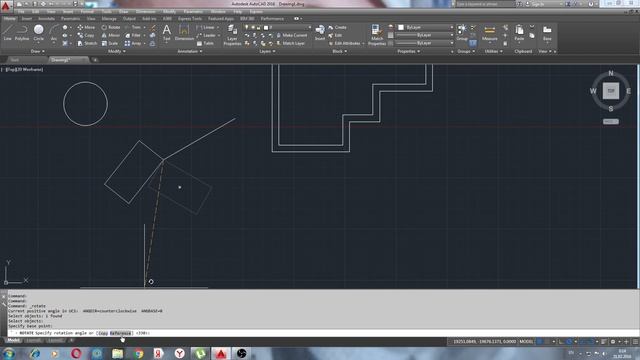The width and height of the screenshot is (640, 360).
Task: Click the Copy tool in Modify panel
Action: tap(86, 36)
